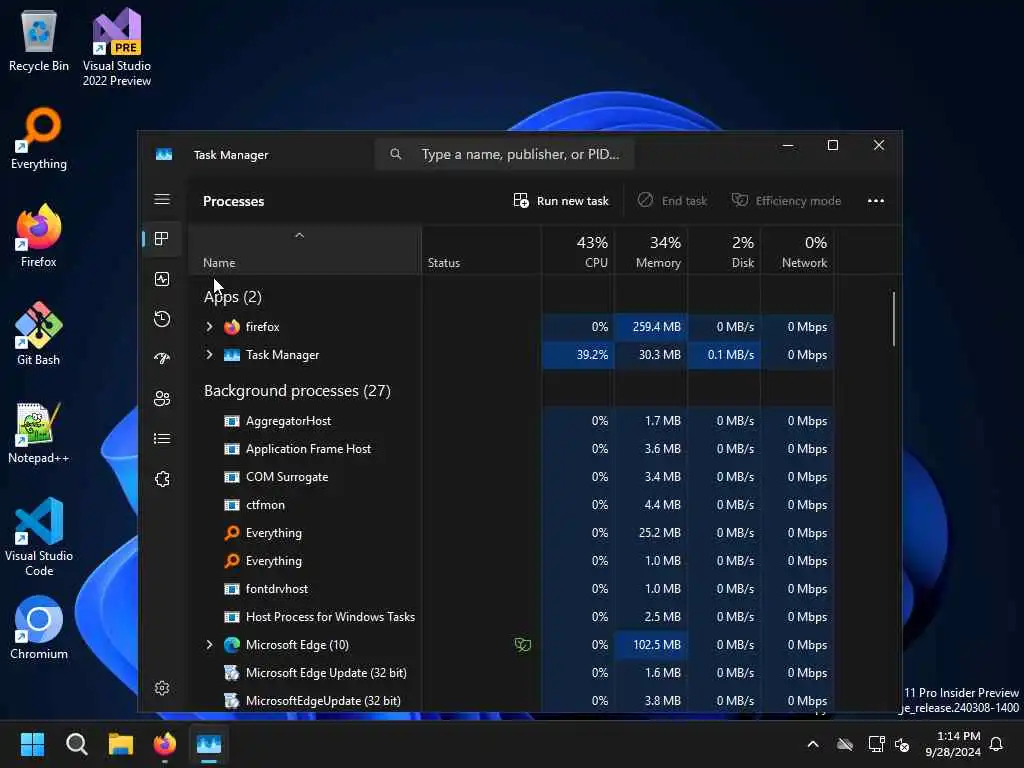
Task: Select the Application Frame Host process
Action: [511, 449]
